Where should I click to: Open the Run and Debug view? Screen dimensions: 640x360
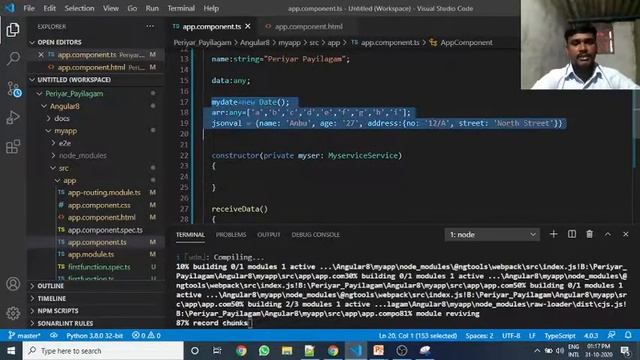tap(13, 118)
